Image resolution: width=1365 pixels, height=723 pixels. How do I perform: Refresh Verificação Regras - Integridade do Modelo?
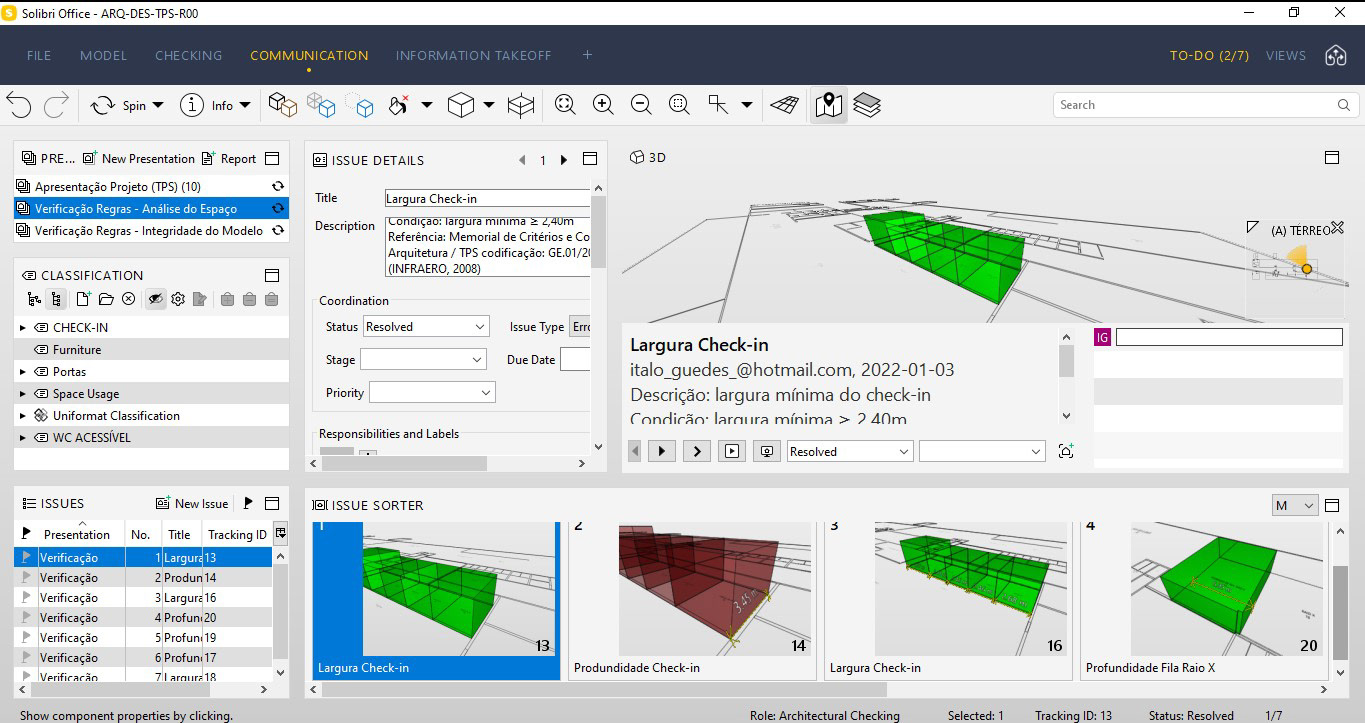278,231
